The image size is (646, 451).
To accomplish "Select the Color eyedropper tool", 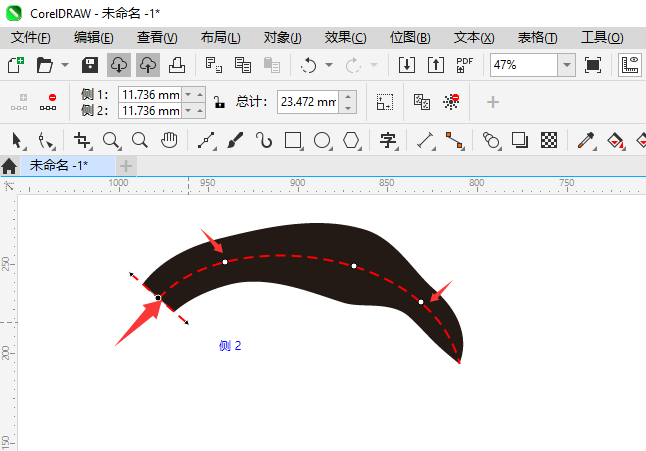I will [x=586, y=140].
